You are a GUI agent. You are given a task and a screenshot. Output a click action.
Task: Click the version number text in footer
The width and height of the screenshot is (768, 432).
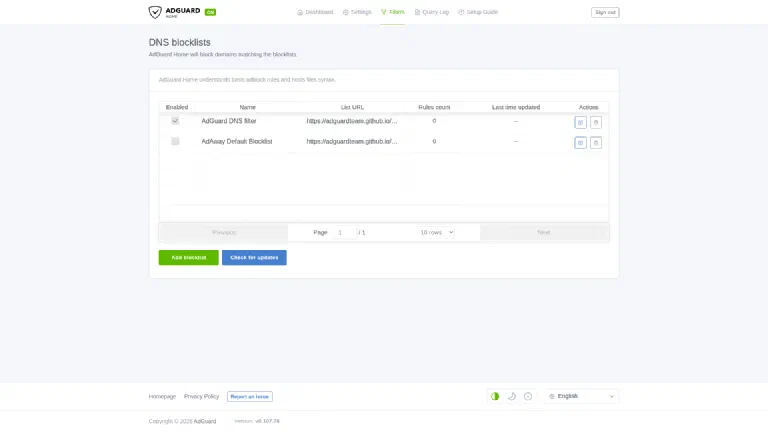(x=267, y=421)
